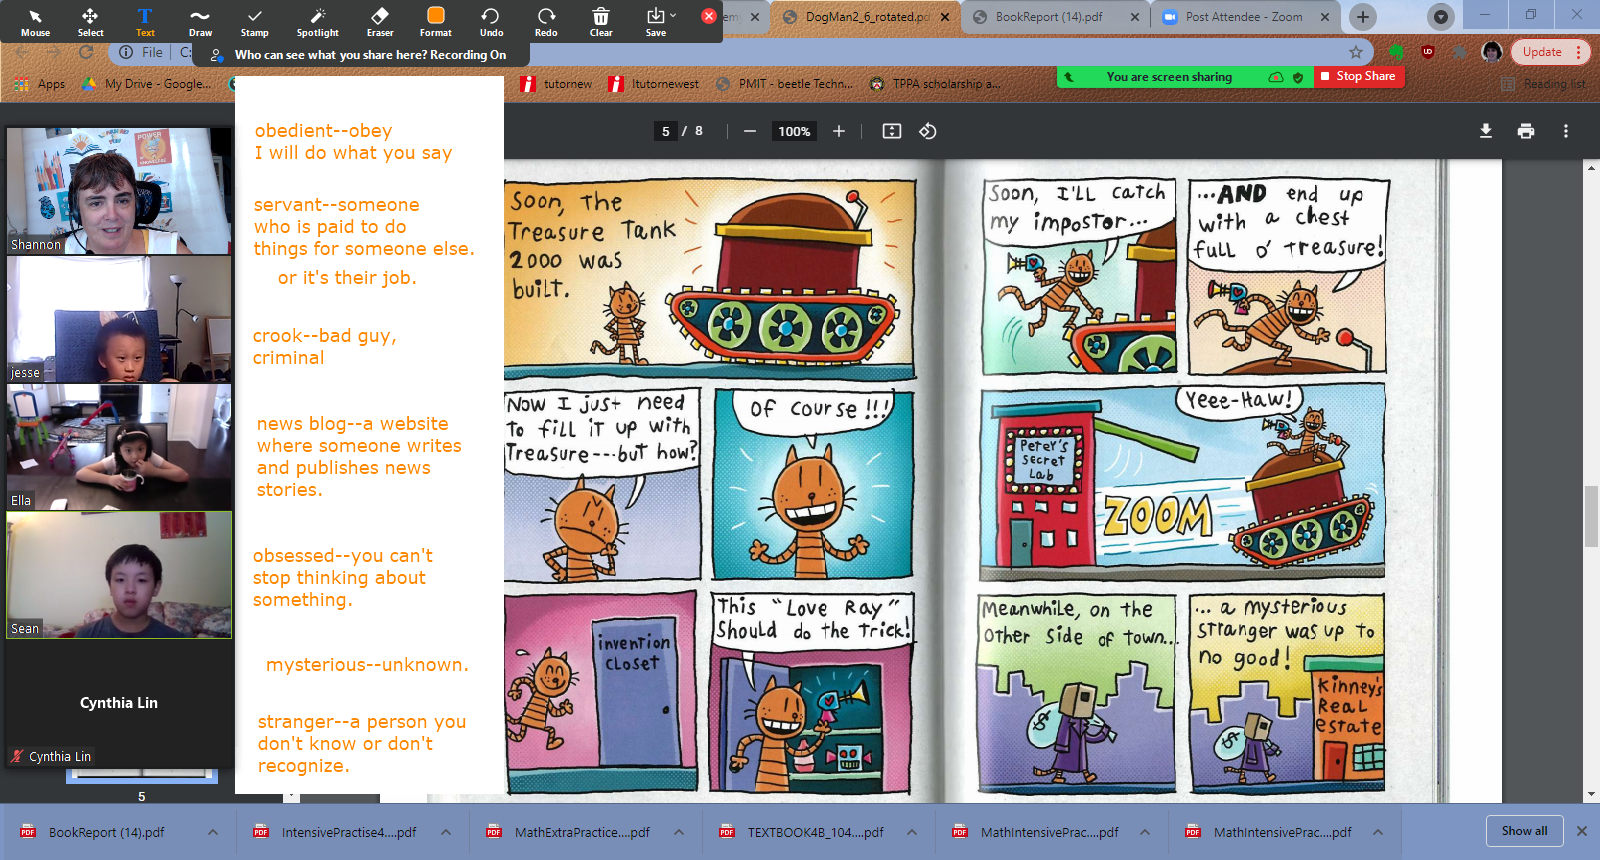The height and width of the screenshot is (860, 1600).
Task: Download the PDF
Action: pos(1486,131)
